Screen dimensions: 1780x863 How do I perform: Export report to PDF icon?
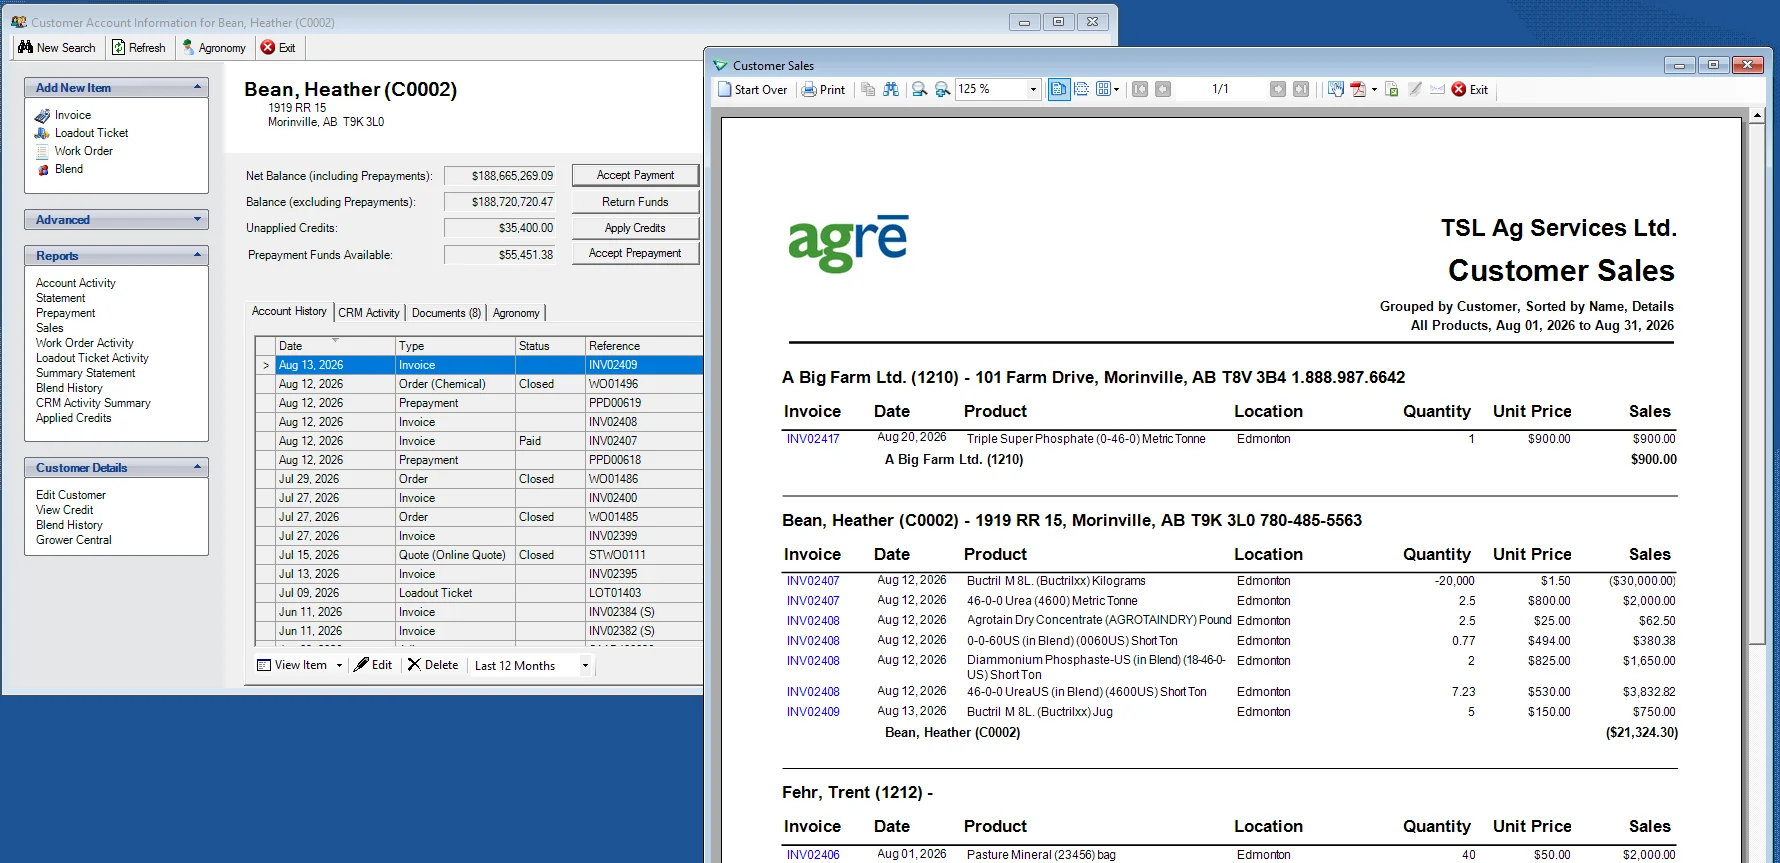click(x=1358, y=90)
